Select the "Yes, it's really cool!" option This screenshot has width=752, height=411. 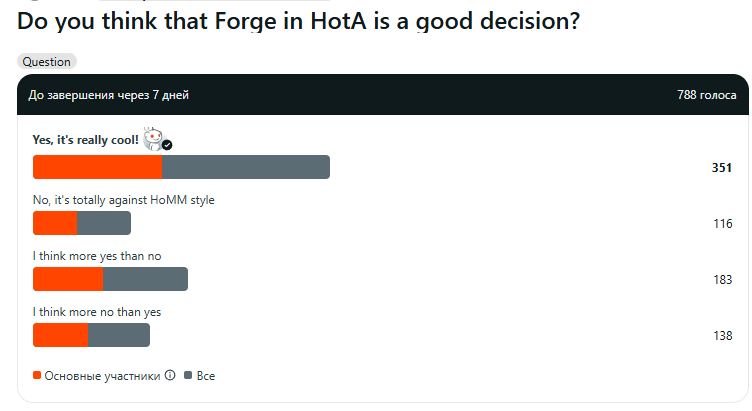(x=85, y=140)
